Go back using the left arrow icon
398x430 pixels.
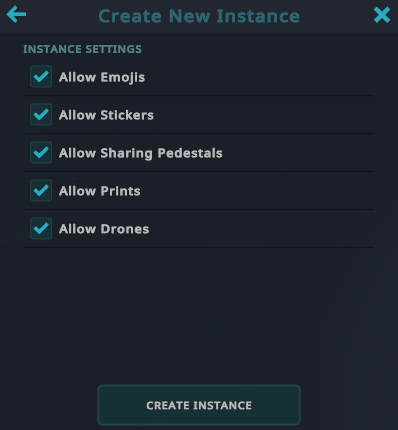[16, 14]
